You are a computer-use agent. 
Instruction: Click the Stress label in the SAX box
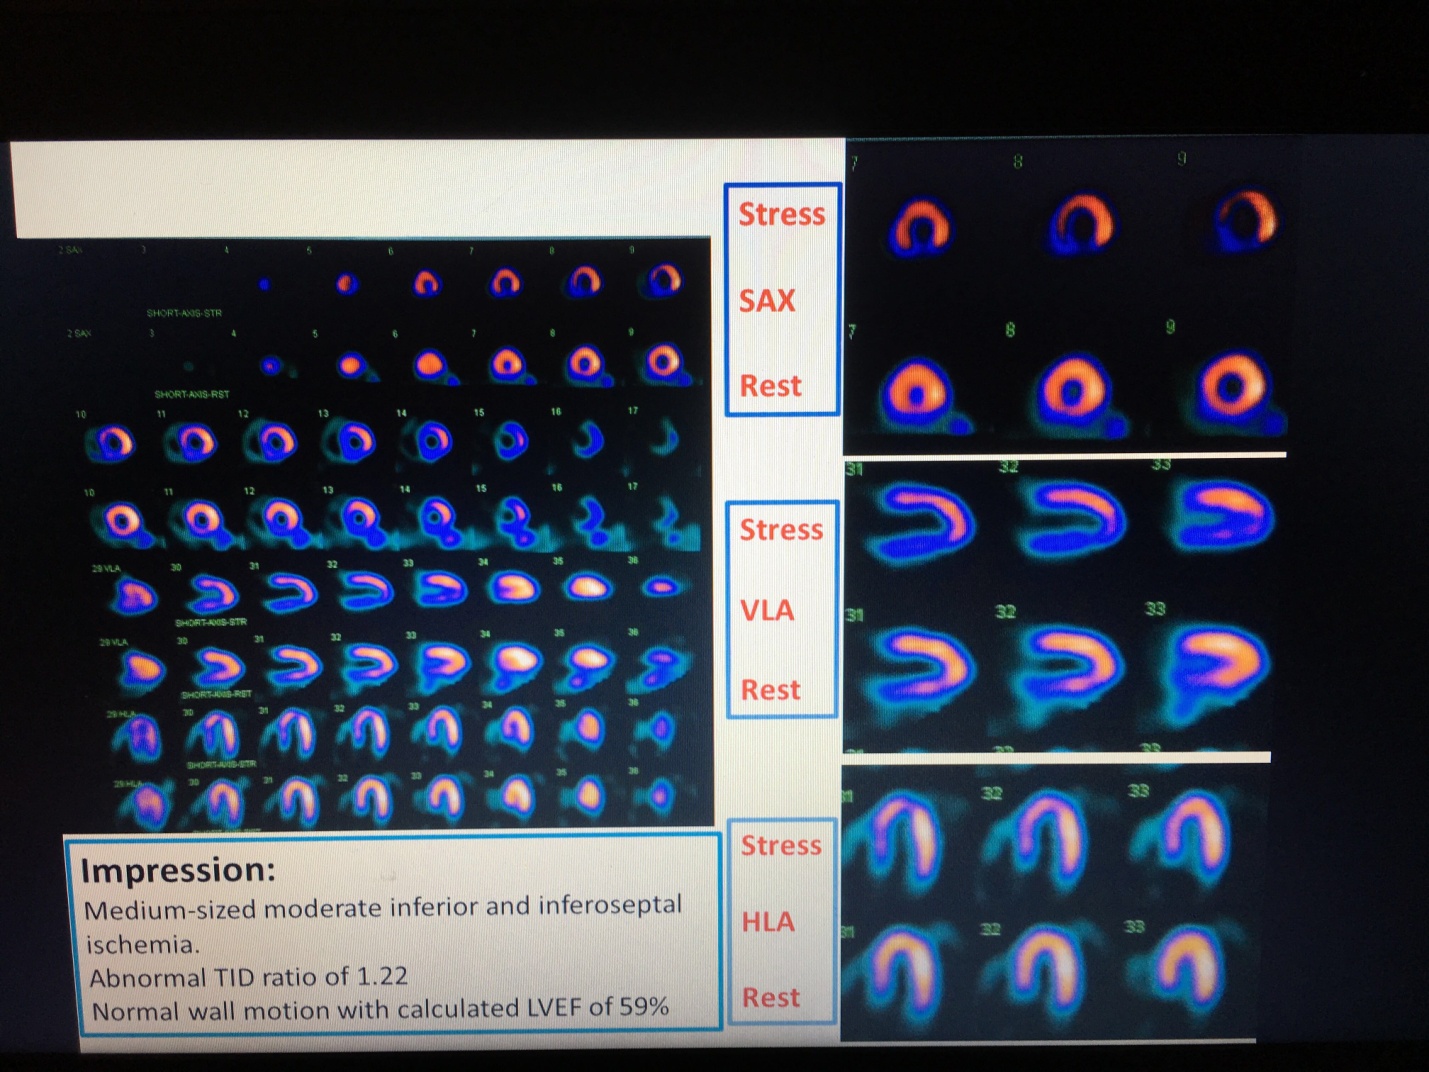tap(781, 214)
